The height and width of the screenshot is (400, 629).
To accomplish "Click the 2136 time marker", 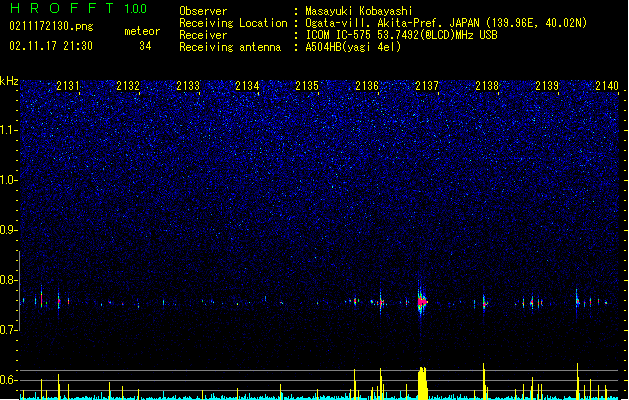I will point(367,86).
